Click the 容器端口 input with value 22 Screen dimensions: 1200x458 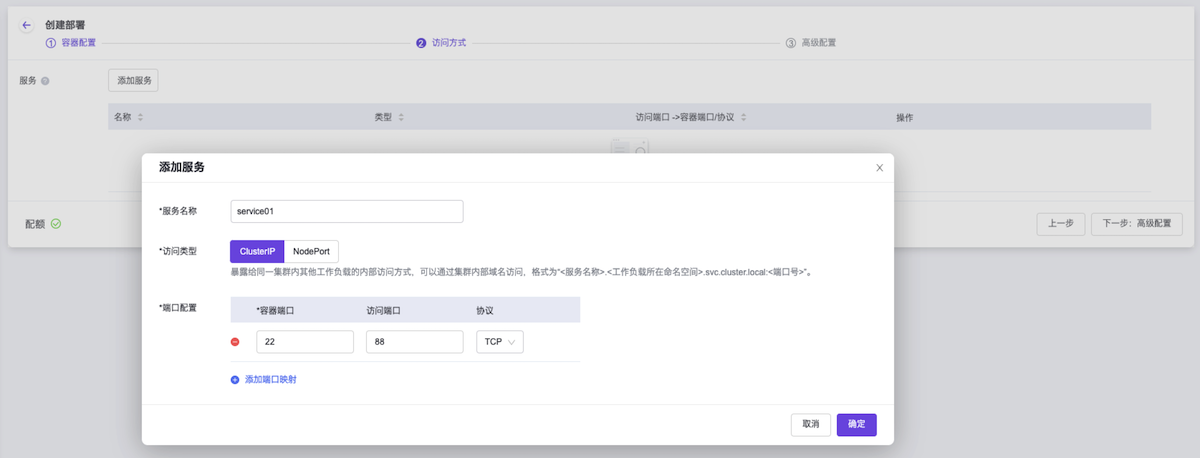[304, 342]
